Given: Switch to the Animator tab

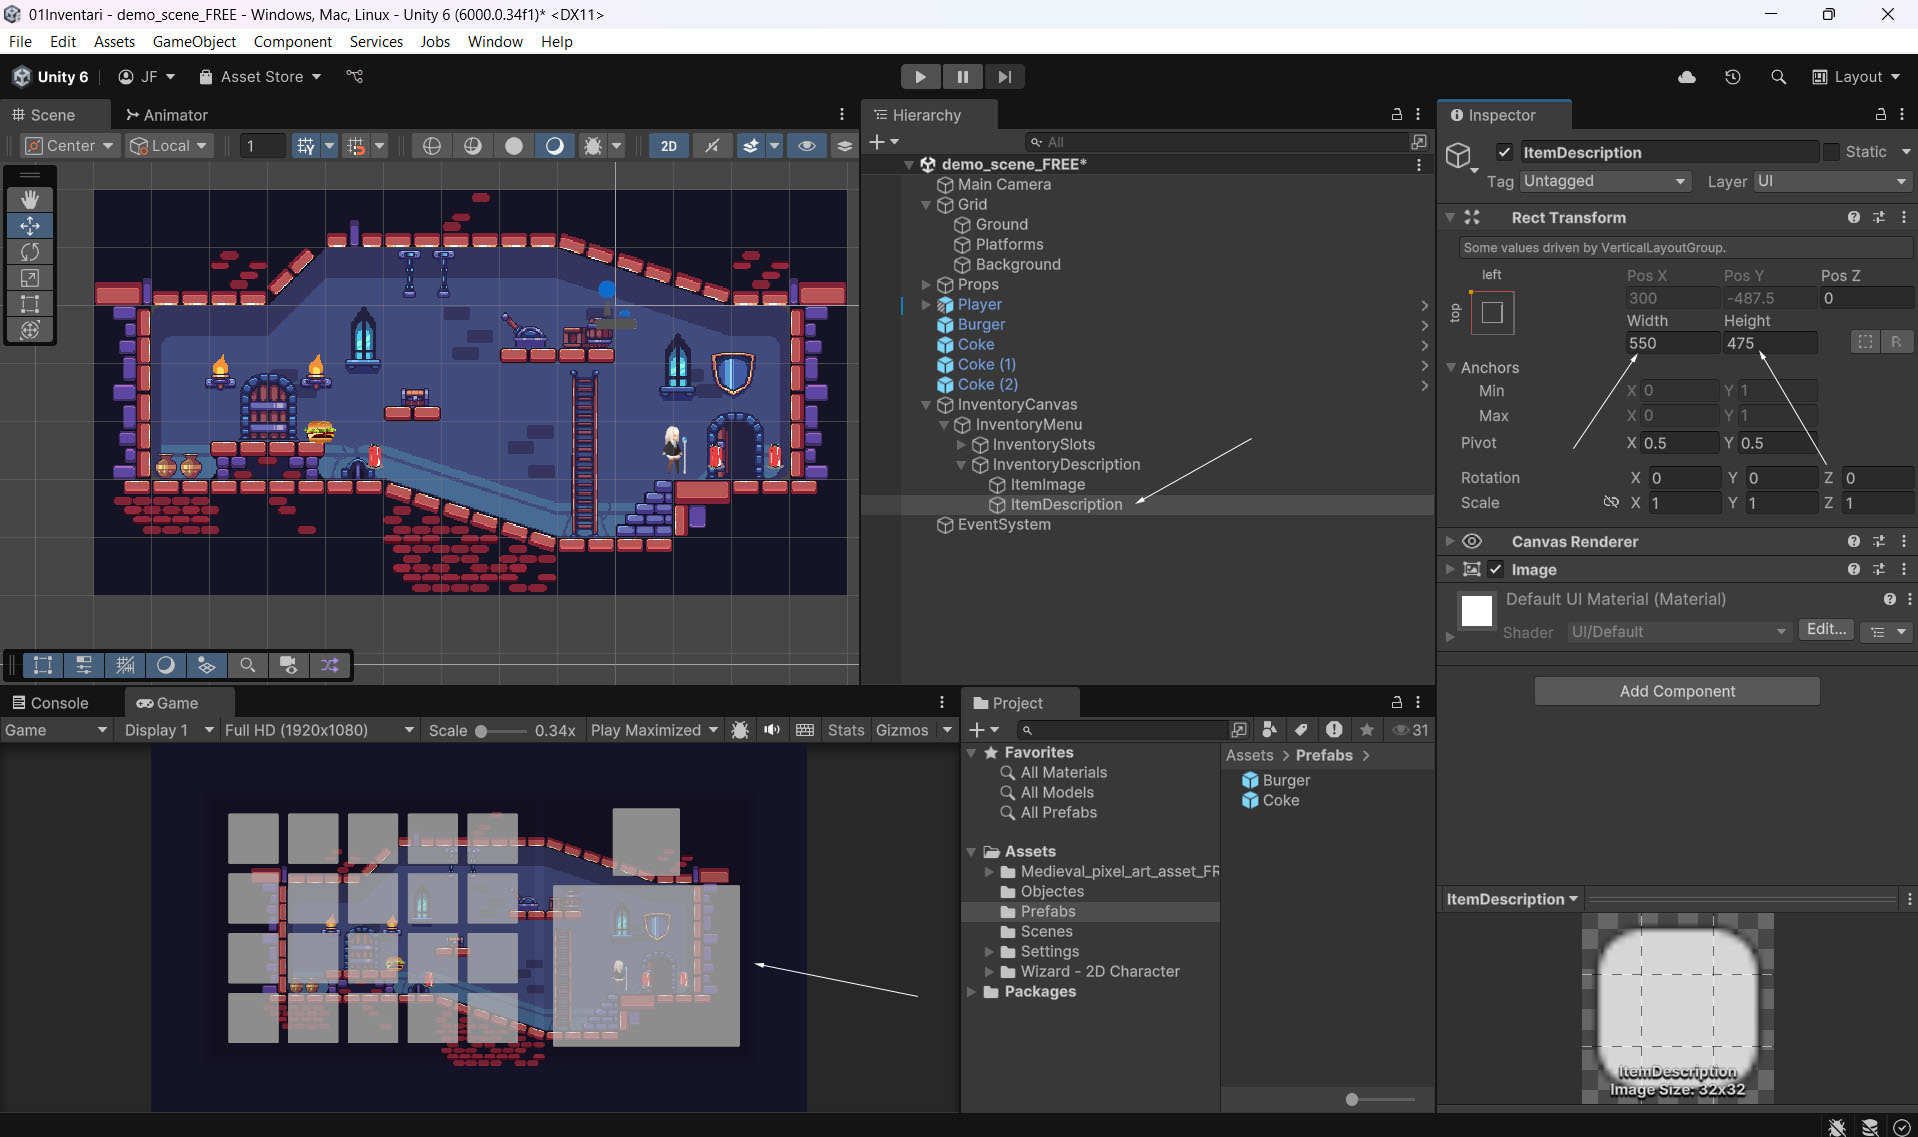Looking at the screenshot, I should (166, 115).
